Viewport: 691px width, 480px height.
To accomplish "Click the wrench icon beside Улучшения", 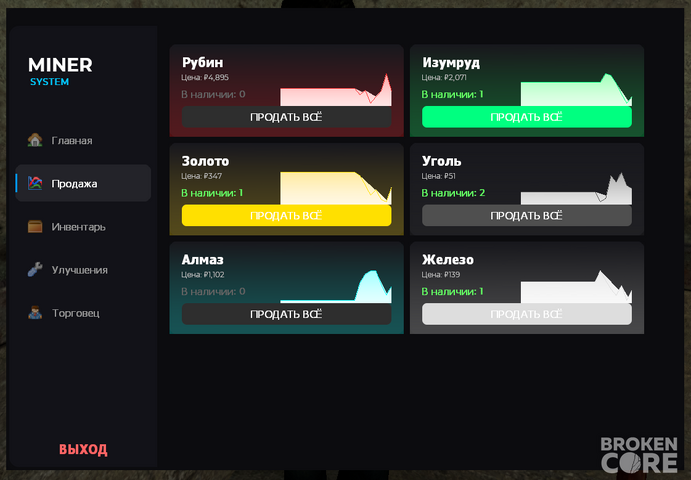I will coord(35,269).
